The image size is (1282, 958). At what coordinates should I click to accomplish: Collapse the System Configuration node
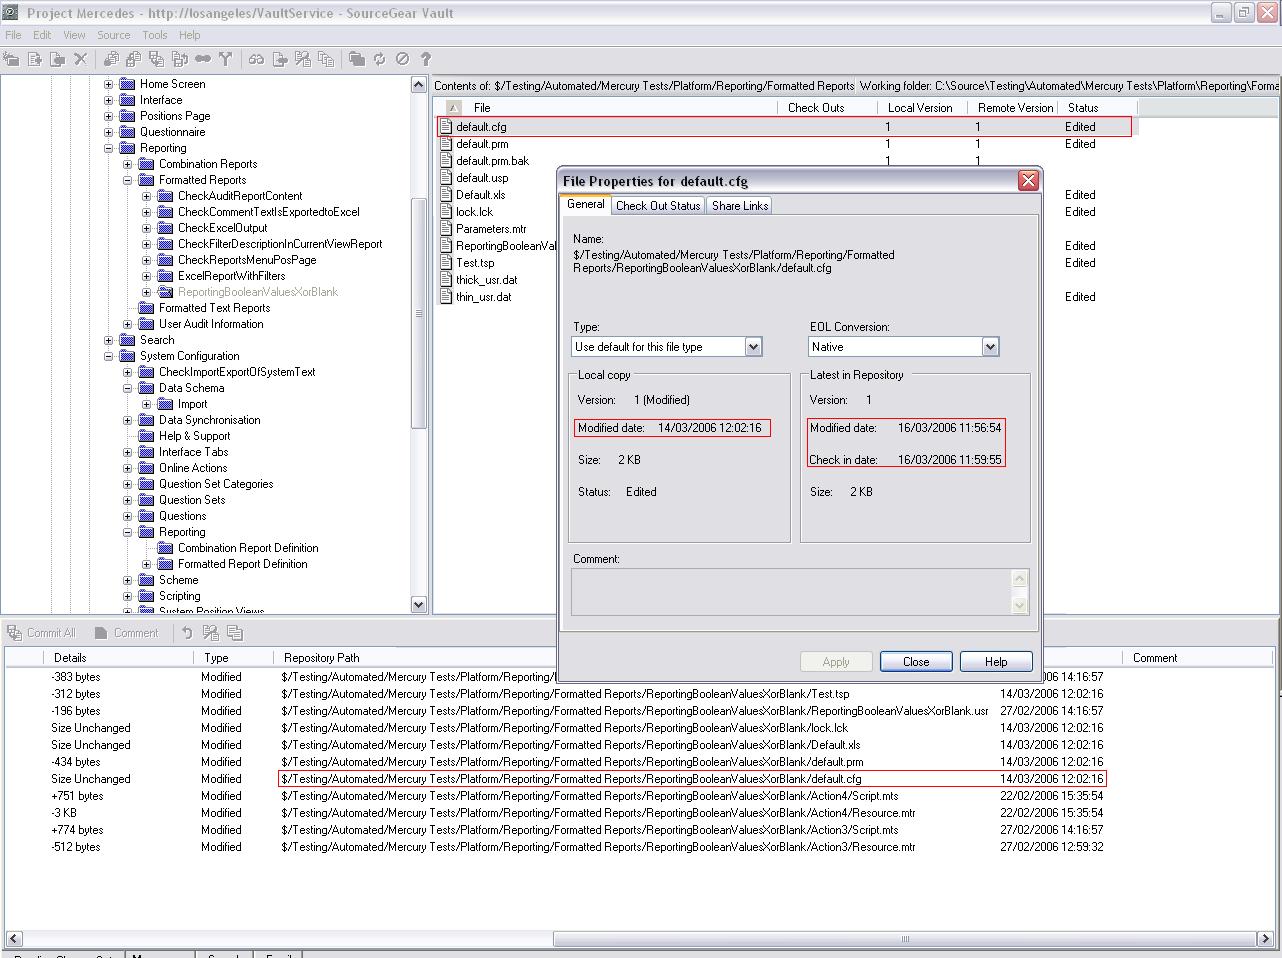[108, 356]
